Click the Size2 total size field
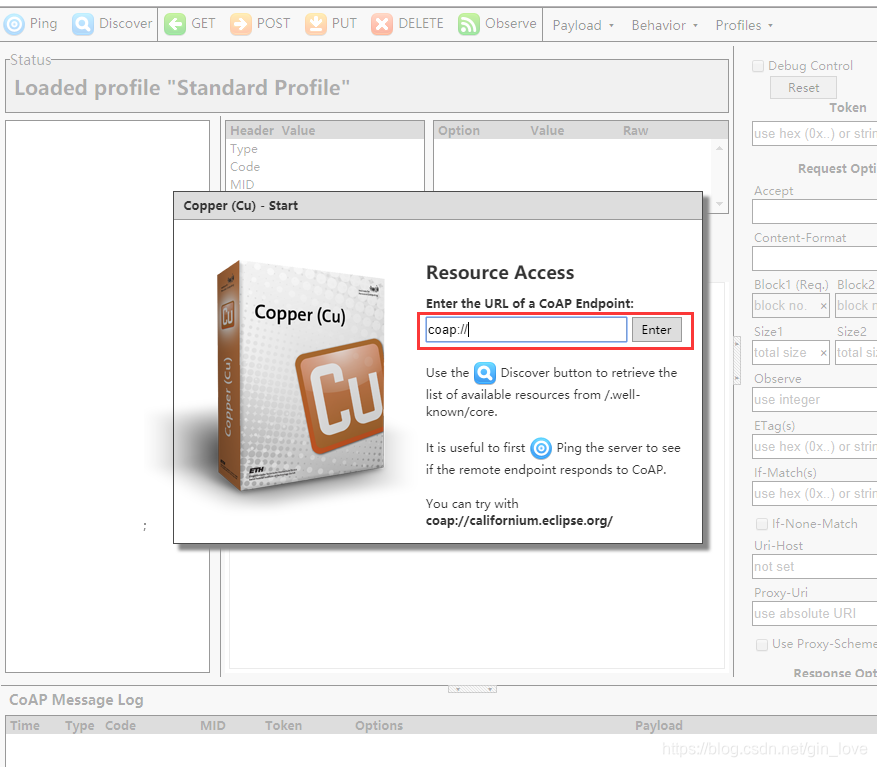 856,353
